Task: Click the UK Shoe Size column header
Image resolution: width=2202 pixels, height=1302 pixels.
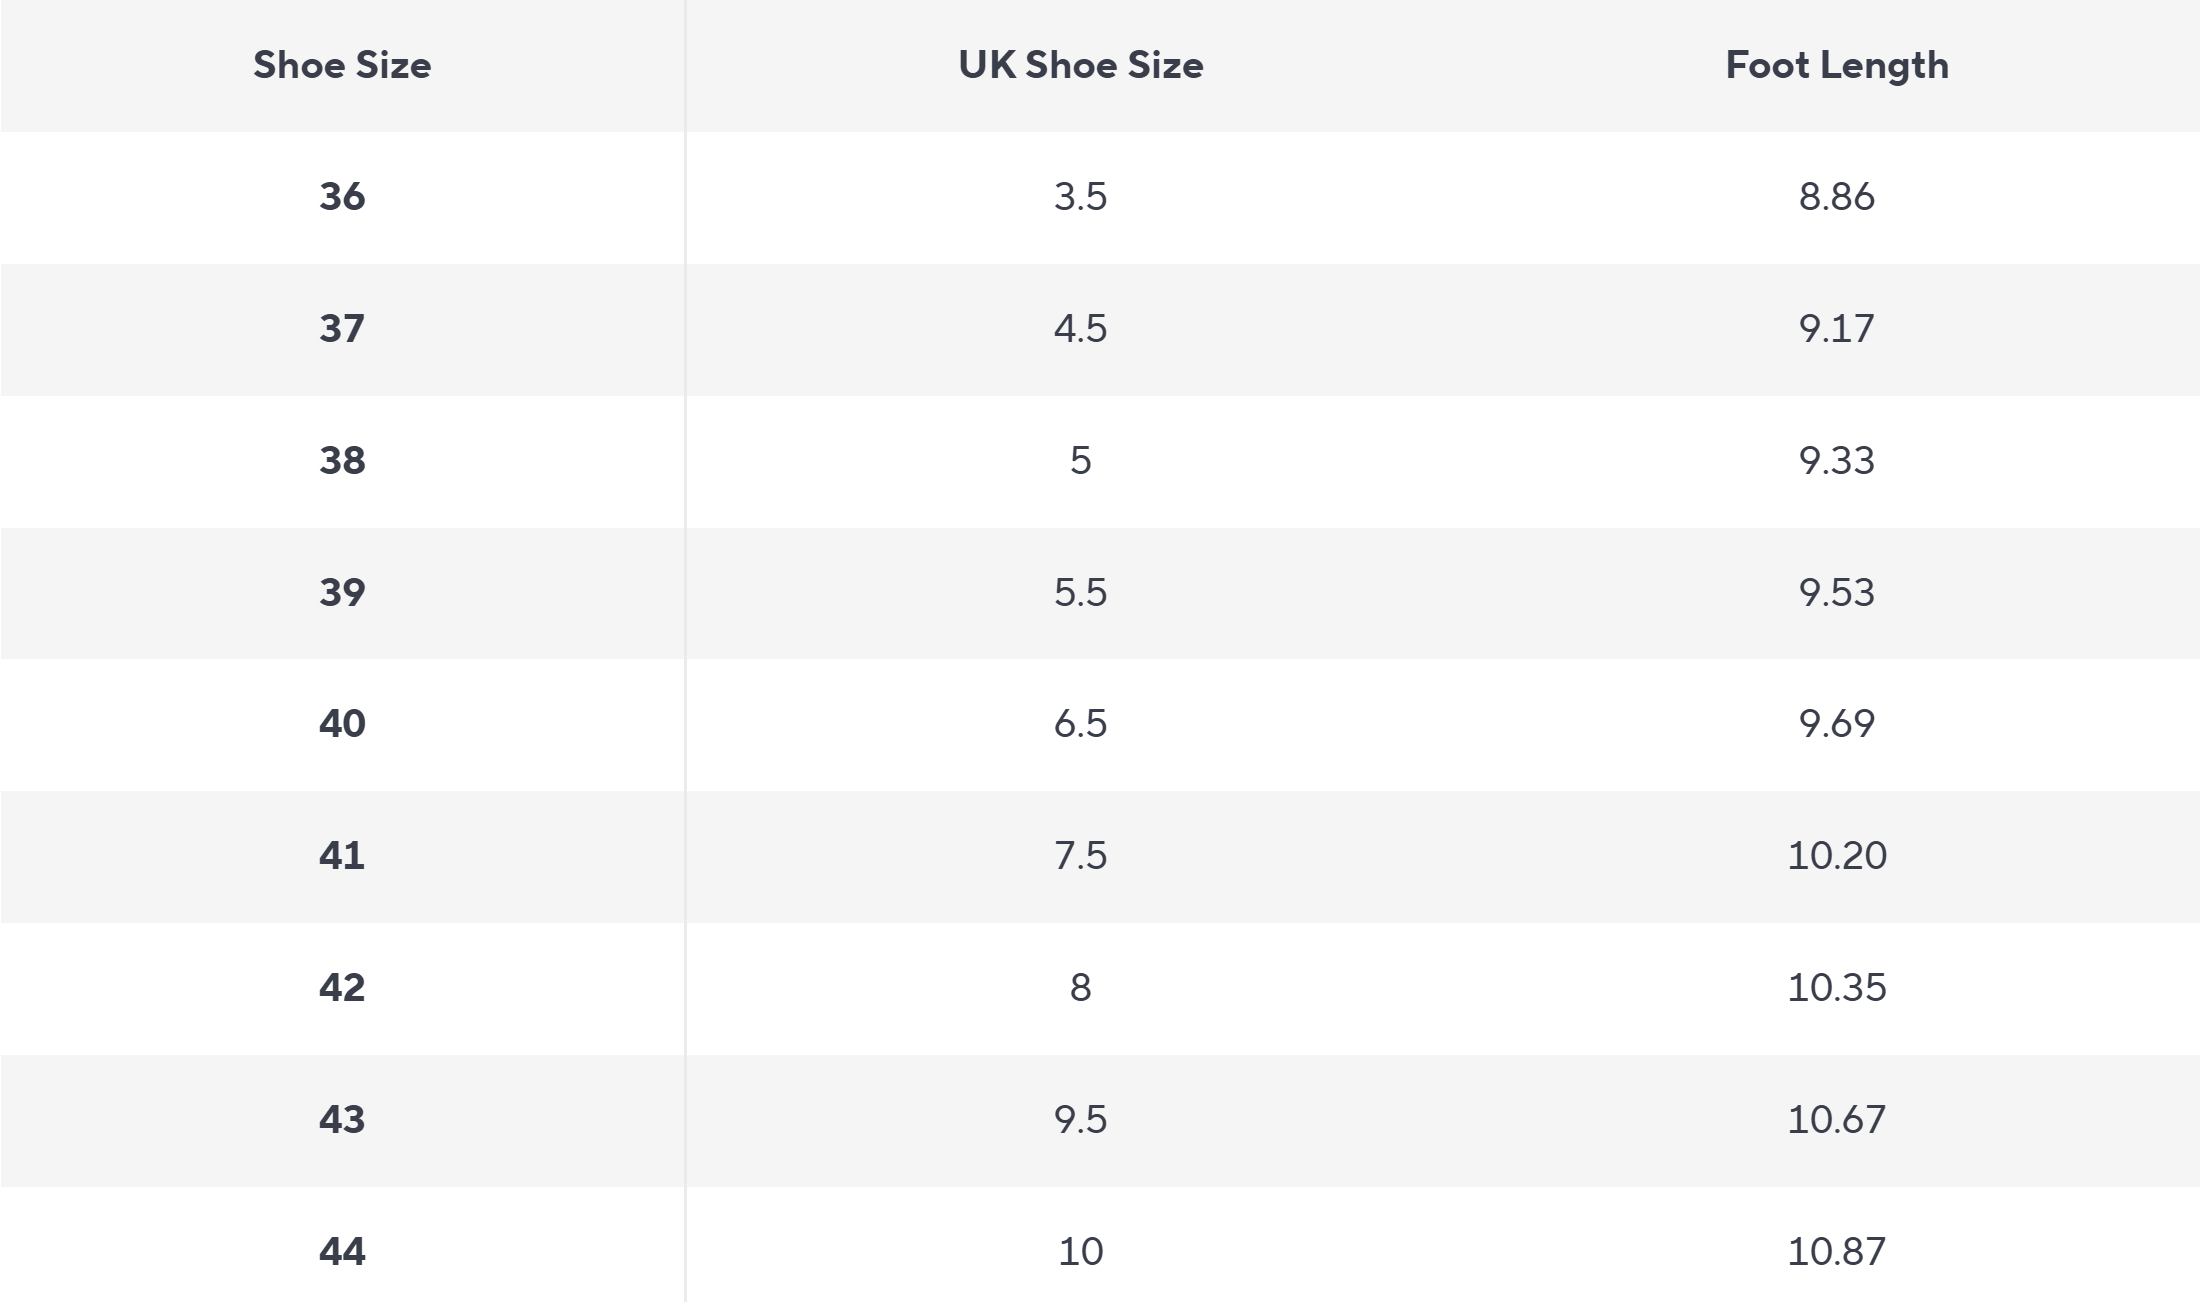Action: coord(1081,65)
